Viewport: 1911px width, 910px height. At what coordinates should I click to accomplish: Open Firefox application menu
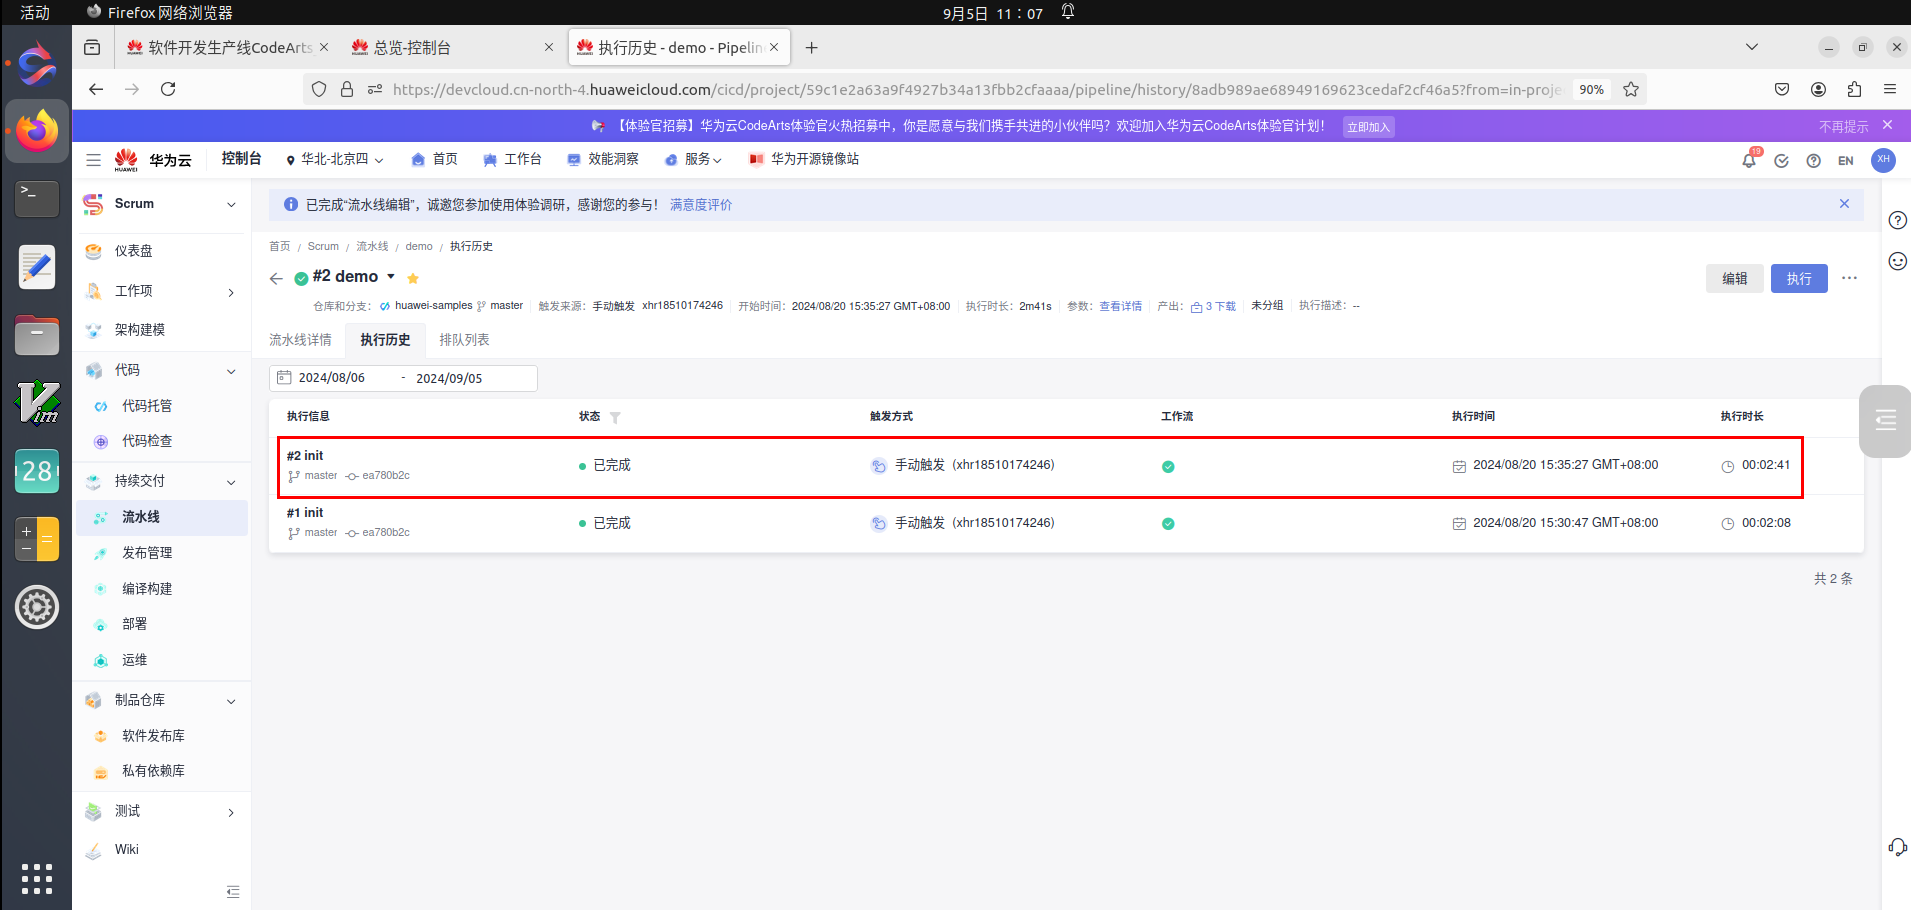(1890, 89)
